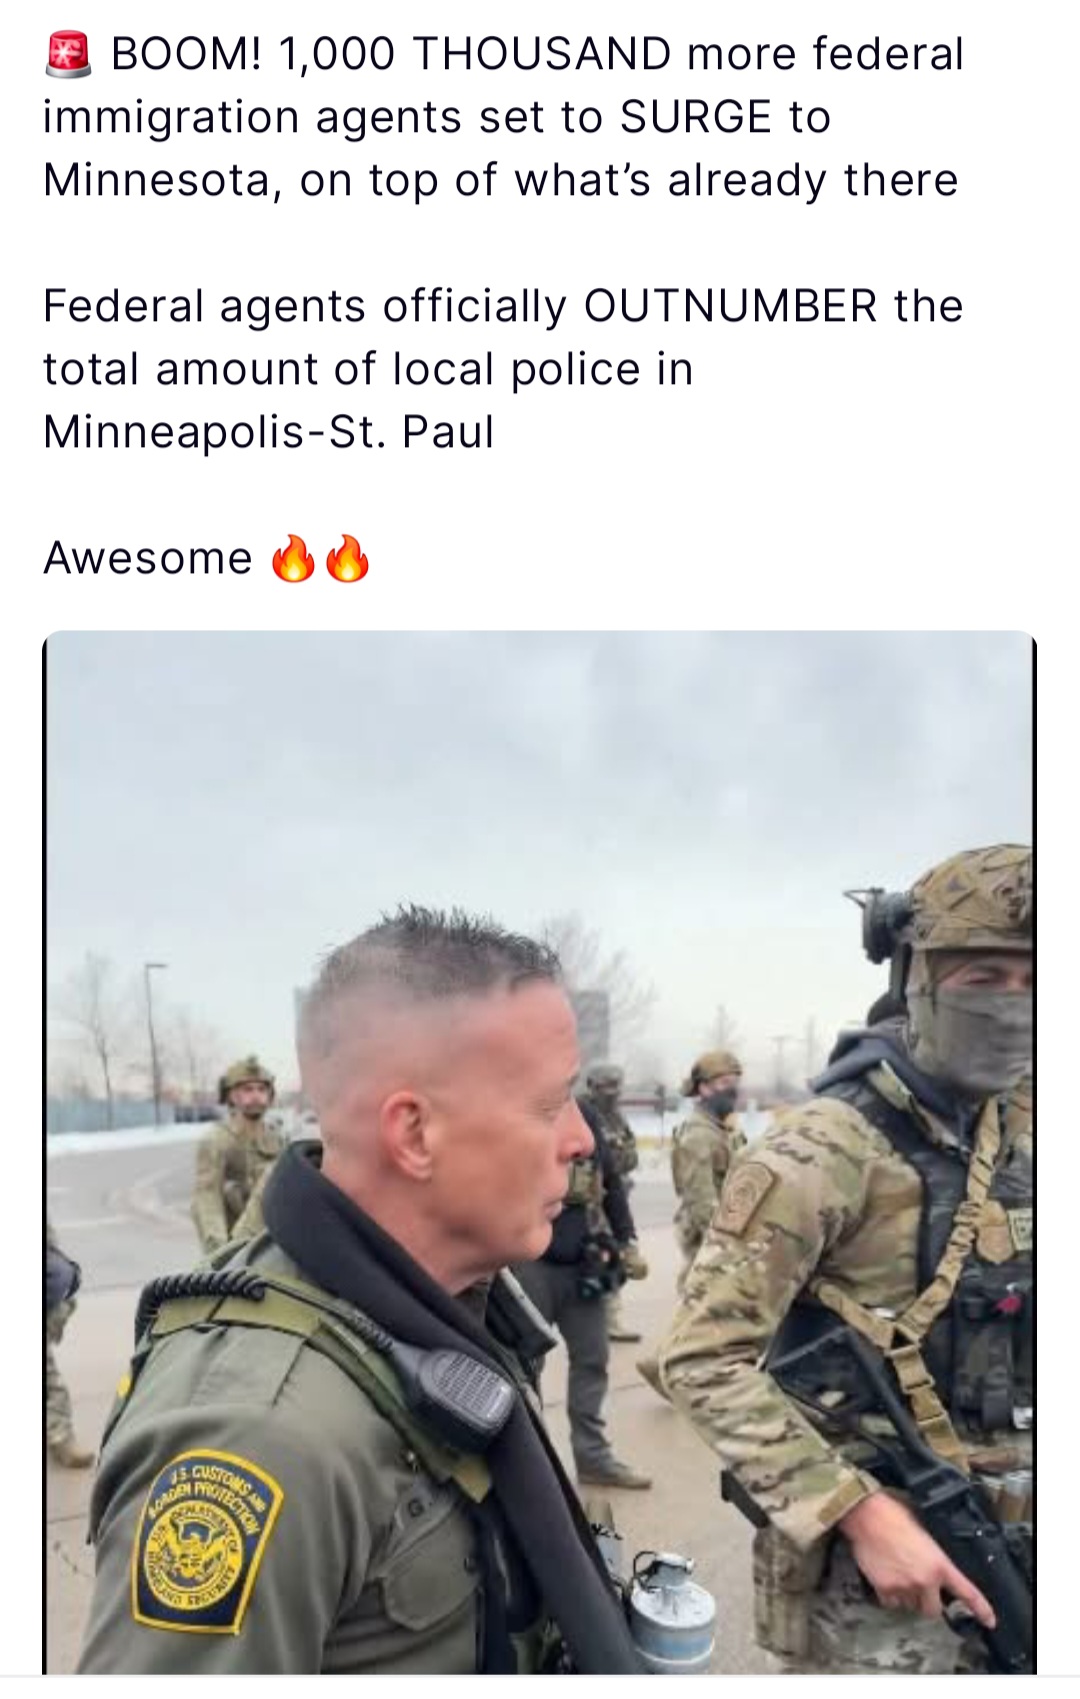Select the word SURGE in the post
Viewport: 1080px width, 1699px height.
(x=696, y=117)
